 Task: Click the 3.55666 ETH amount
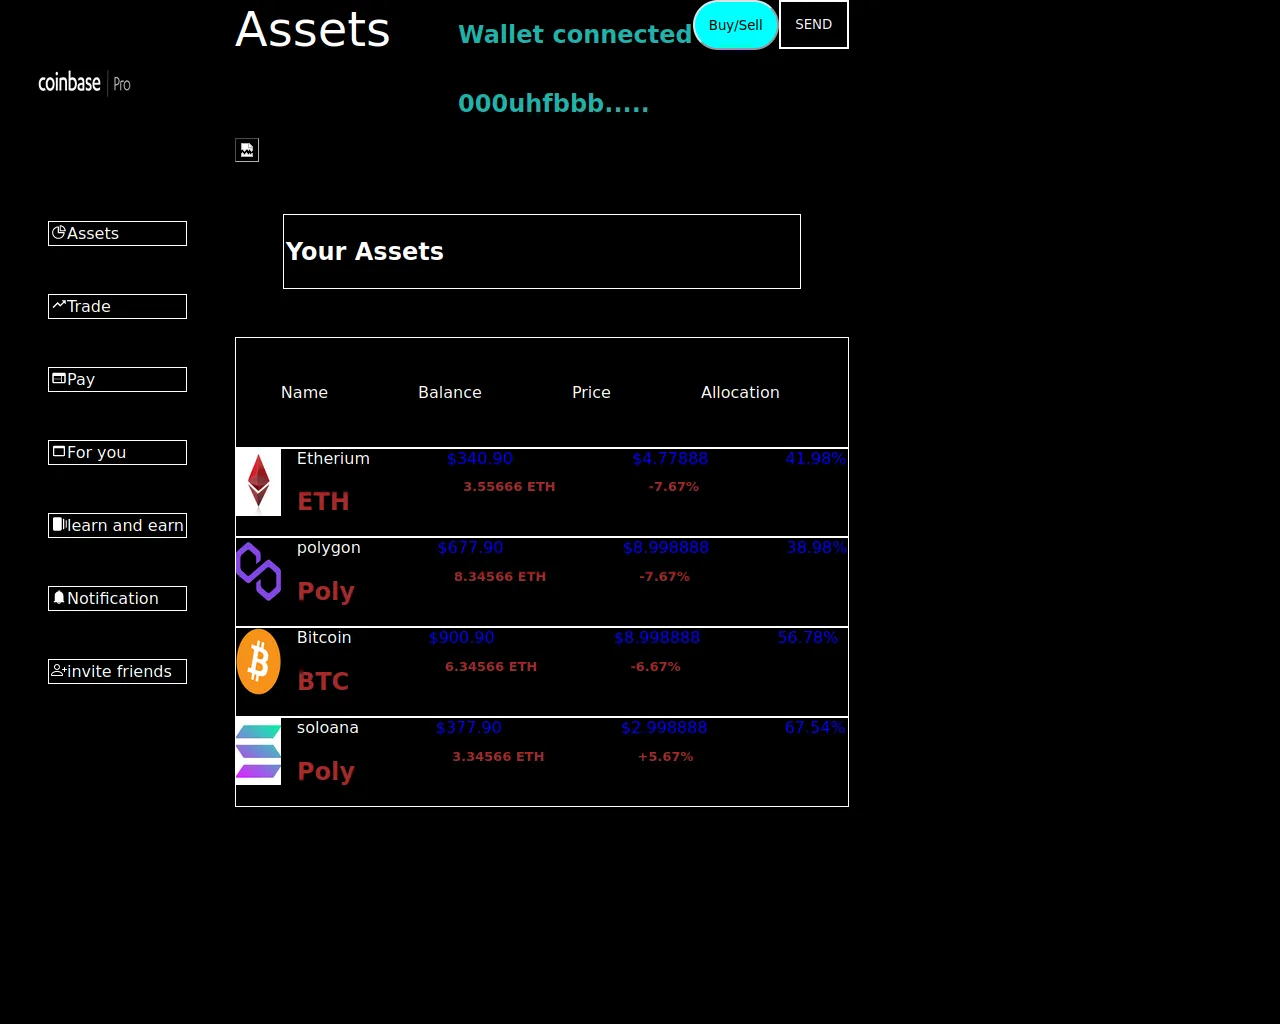coord(509,486)
